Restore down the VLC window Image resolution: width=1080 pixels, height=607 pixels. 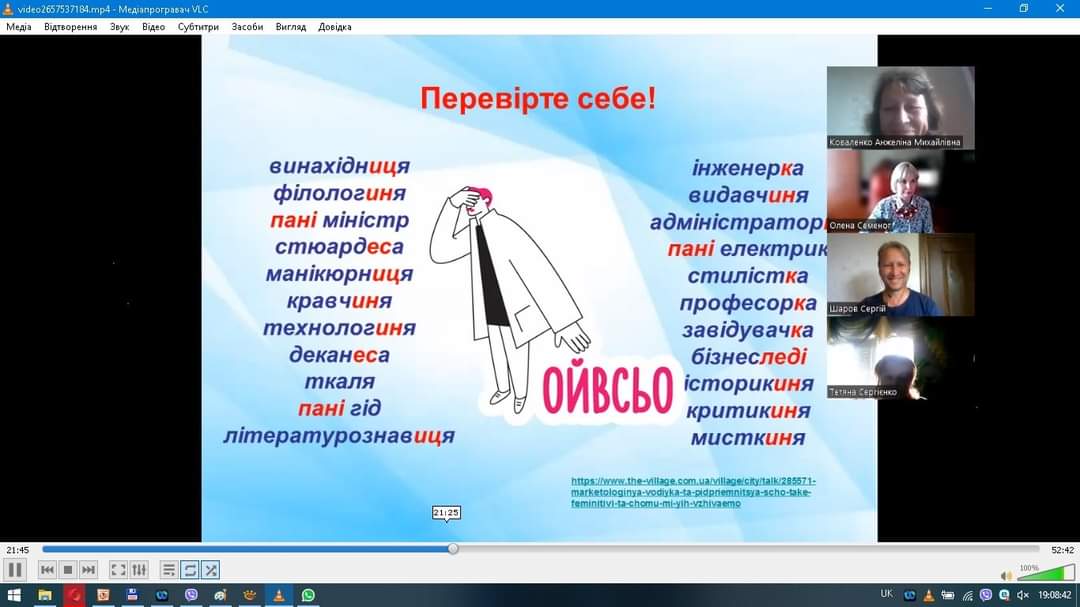pos(1024,9)
